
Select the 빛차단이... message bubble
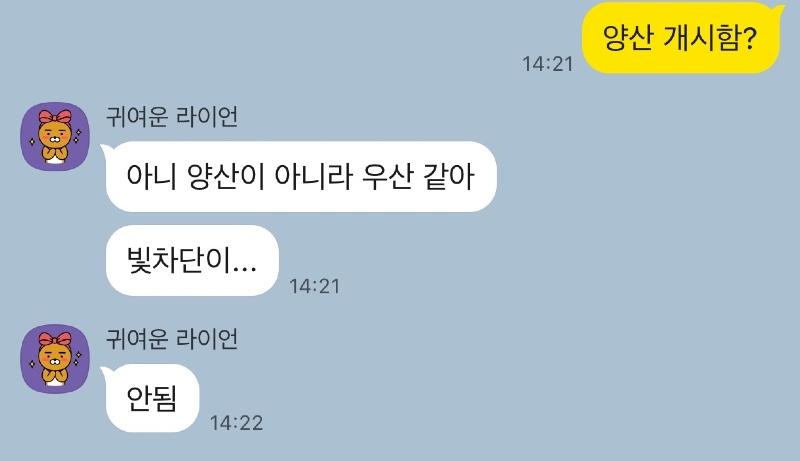[192, 260]
